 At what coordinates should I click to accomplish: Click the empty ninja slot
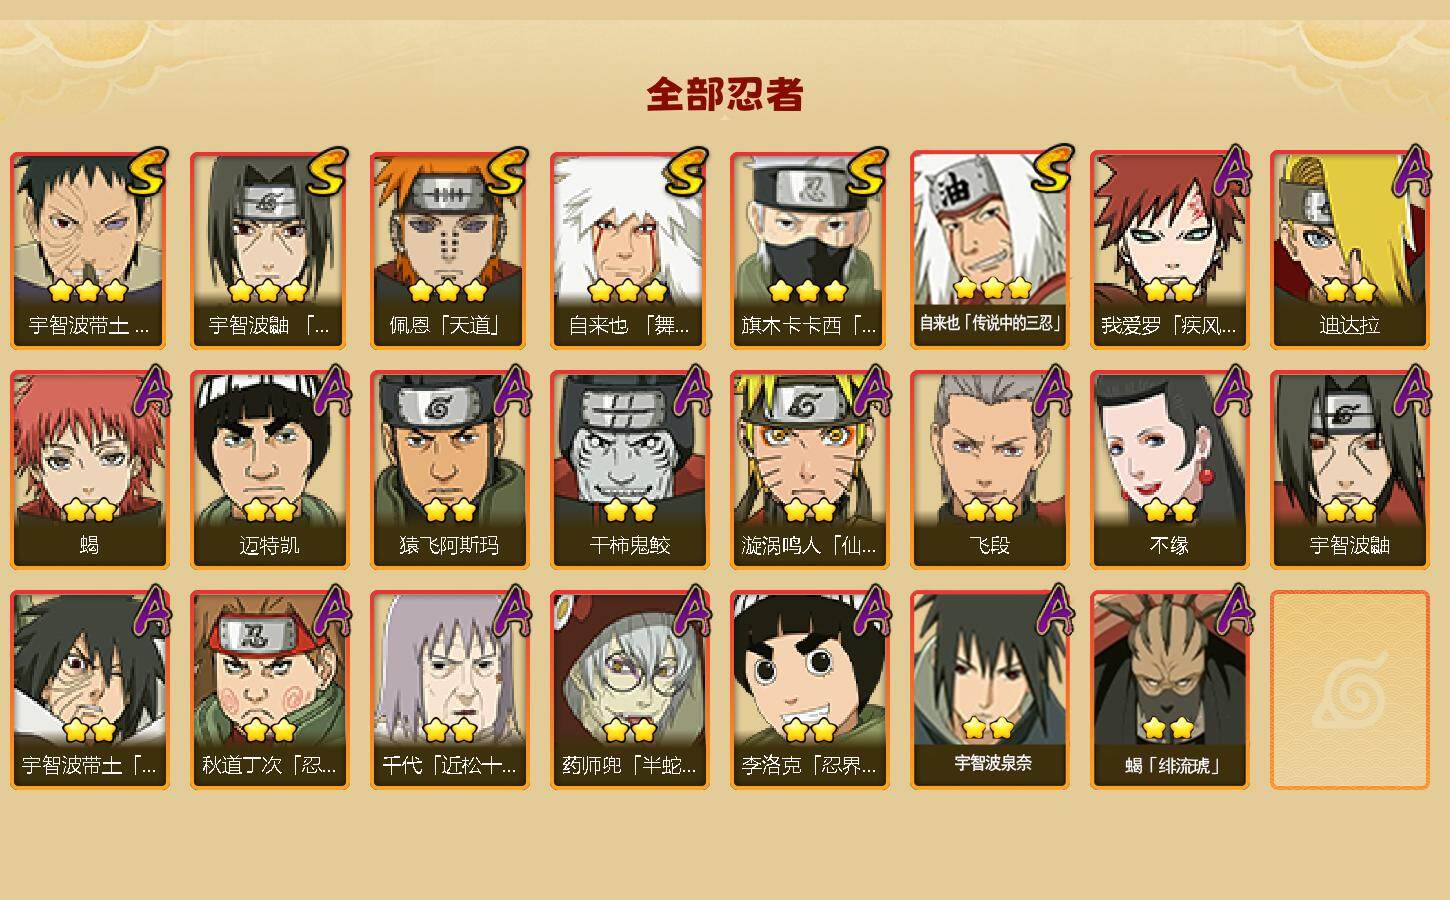pyautogui.click(x=1349, y=690)
